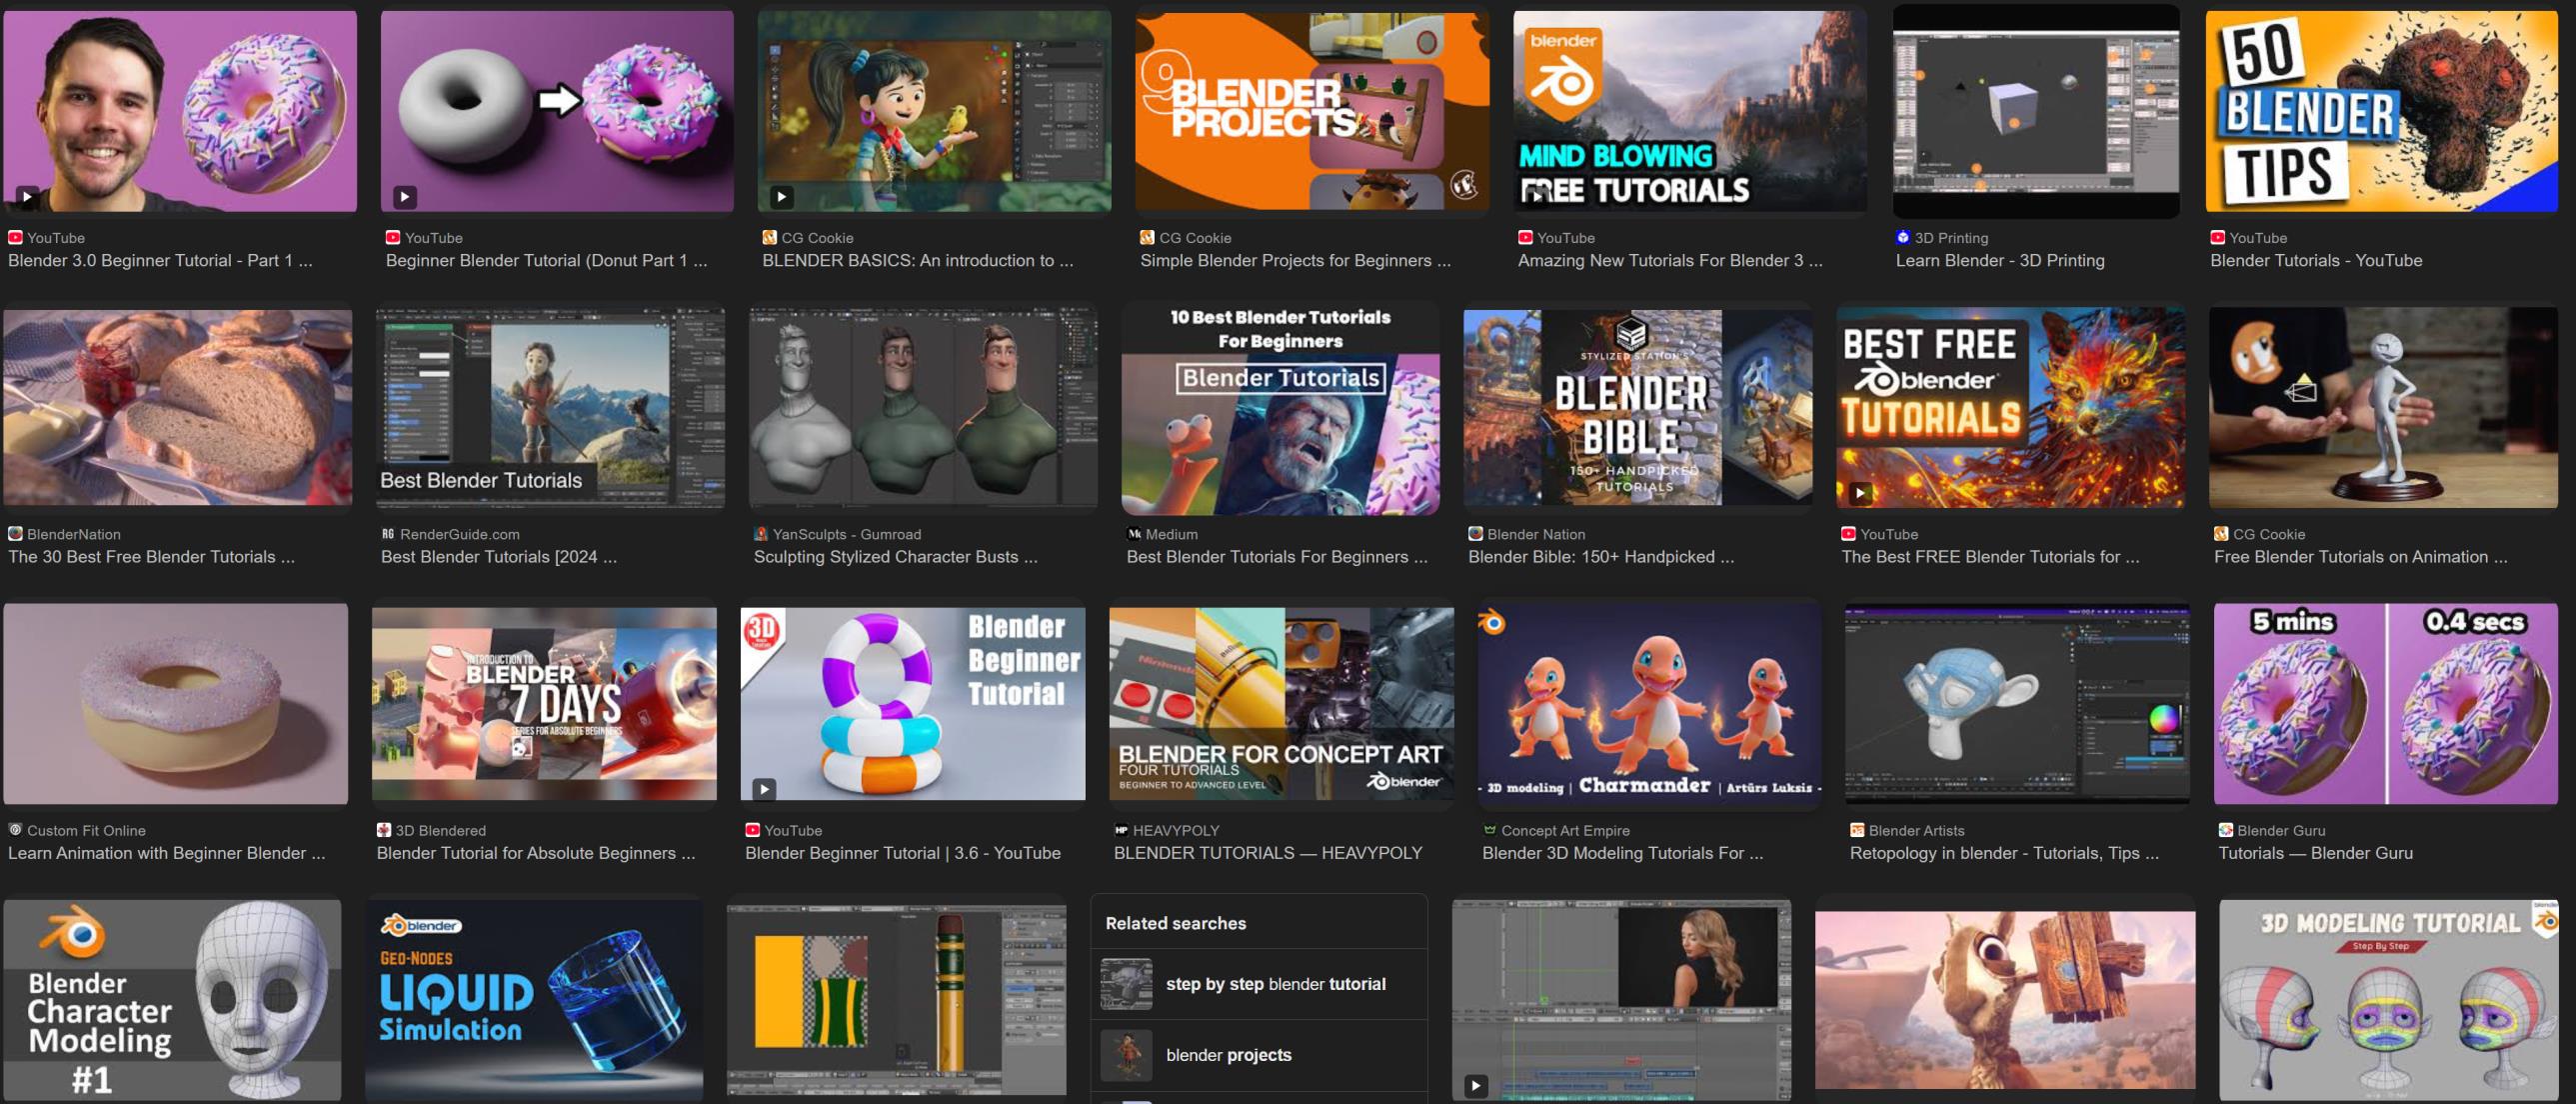Click the YouTube favicon beside 'Blender 3.0 Beginner Tutorial'

click(x=15, y=238)
